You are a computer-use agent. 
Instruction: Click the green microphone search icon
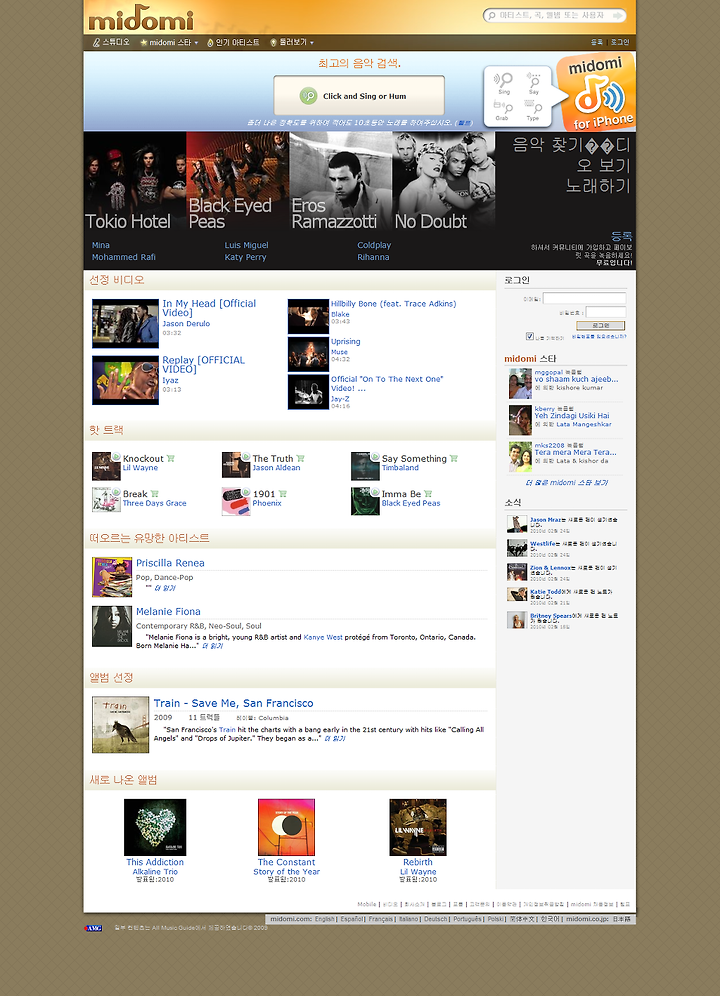click(x=308, y=96)
